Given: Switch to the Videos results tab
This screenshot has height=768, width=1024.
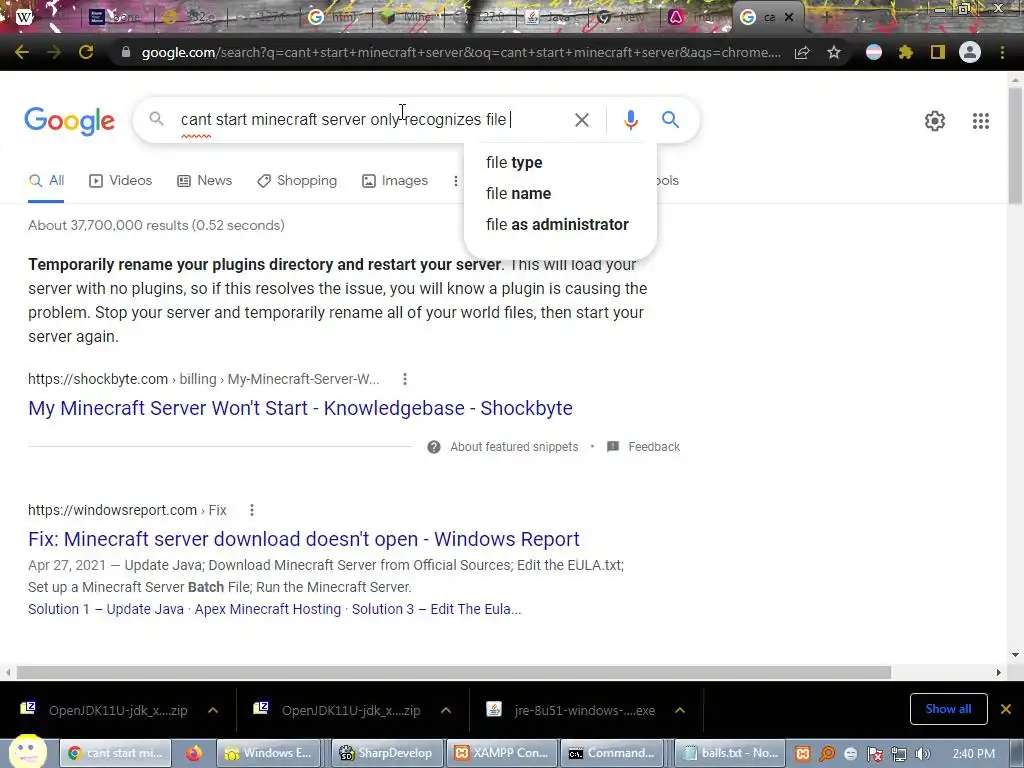Looking at the screenshot, I should tap(120, 181).
